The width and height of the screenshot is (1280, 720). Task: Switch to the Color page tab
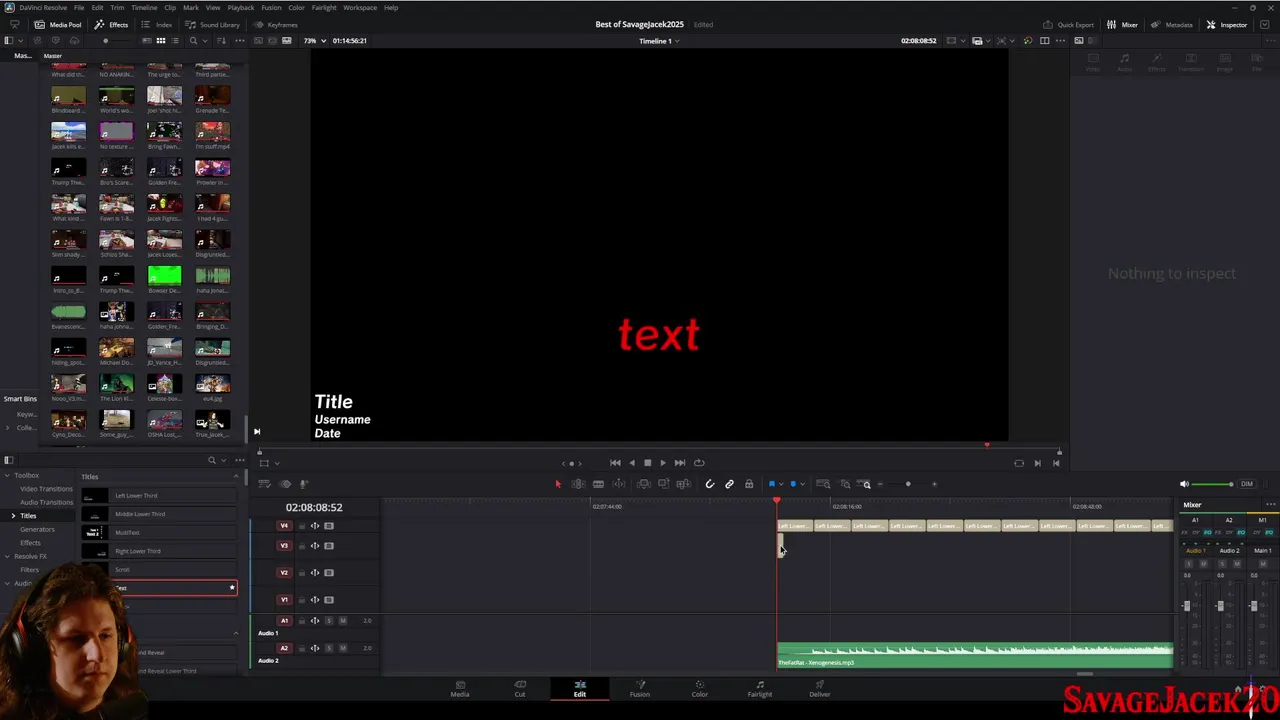click(699, 688)
